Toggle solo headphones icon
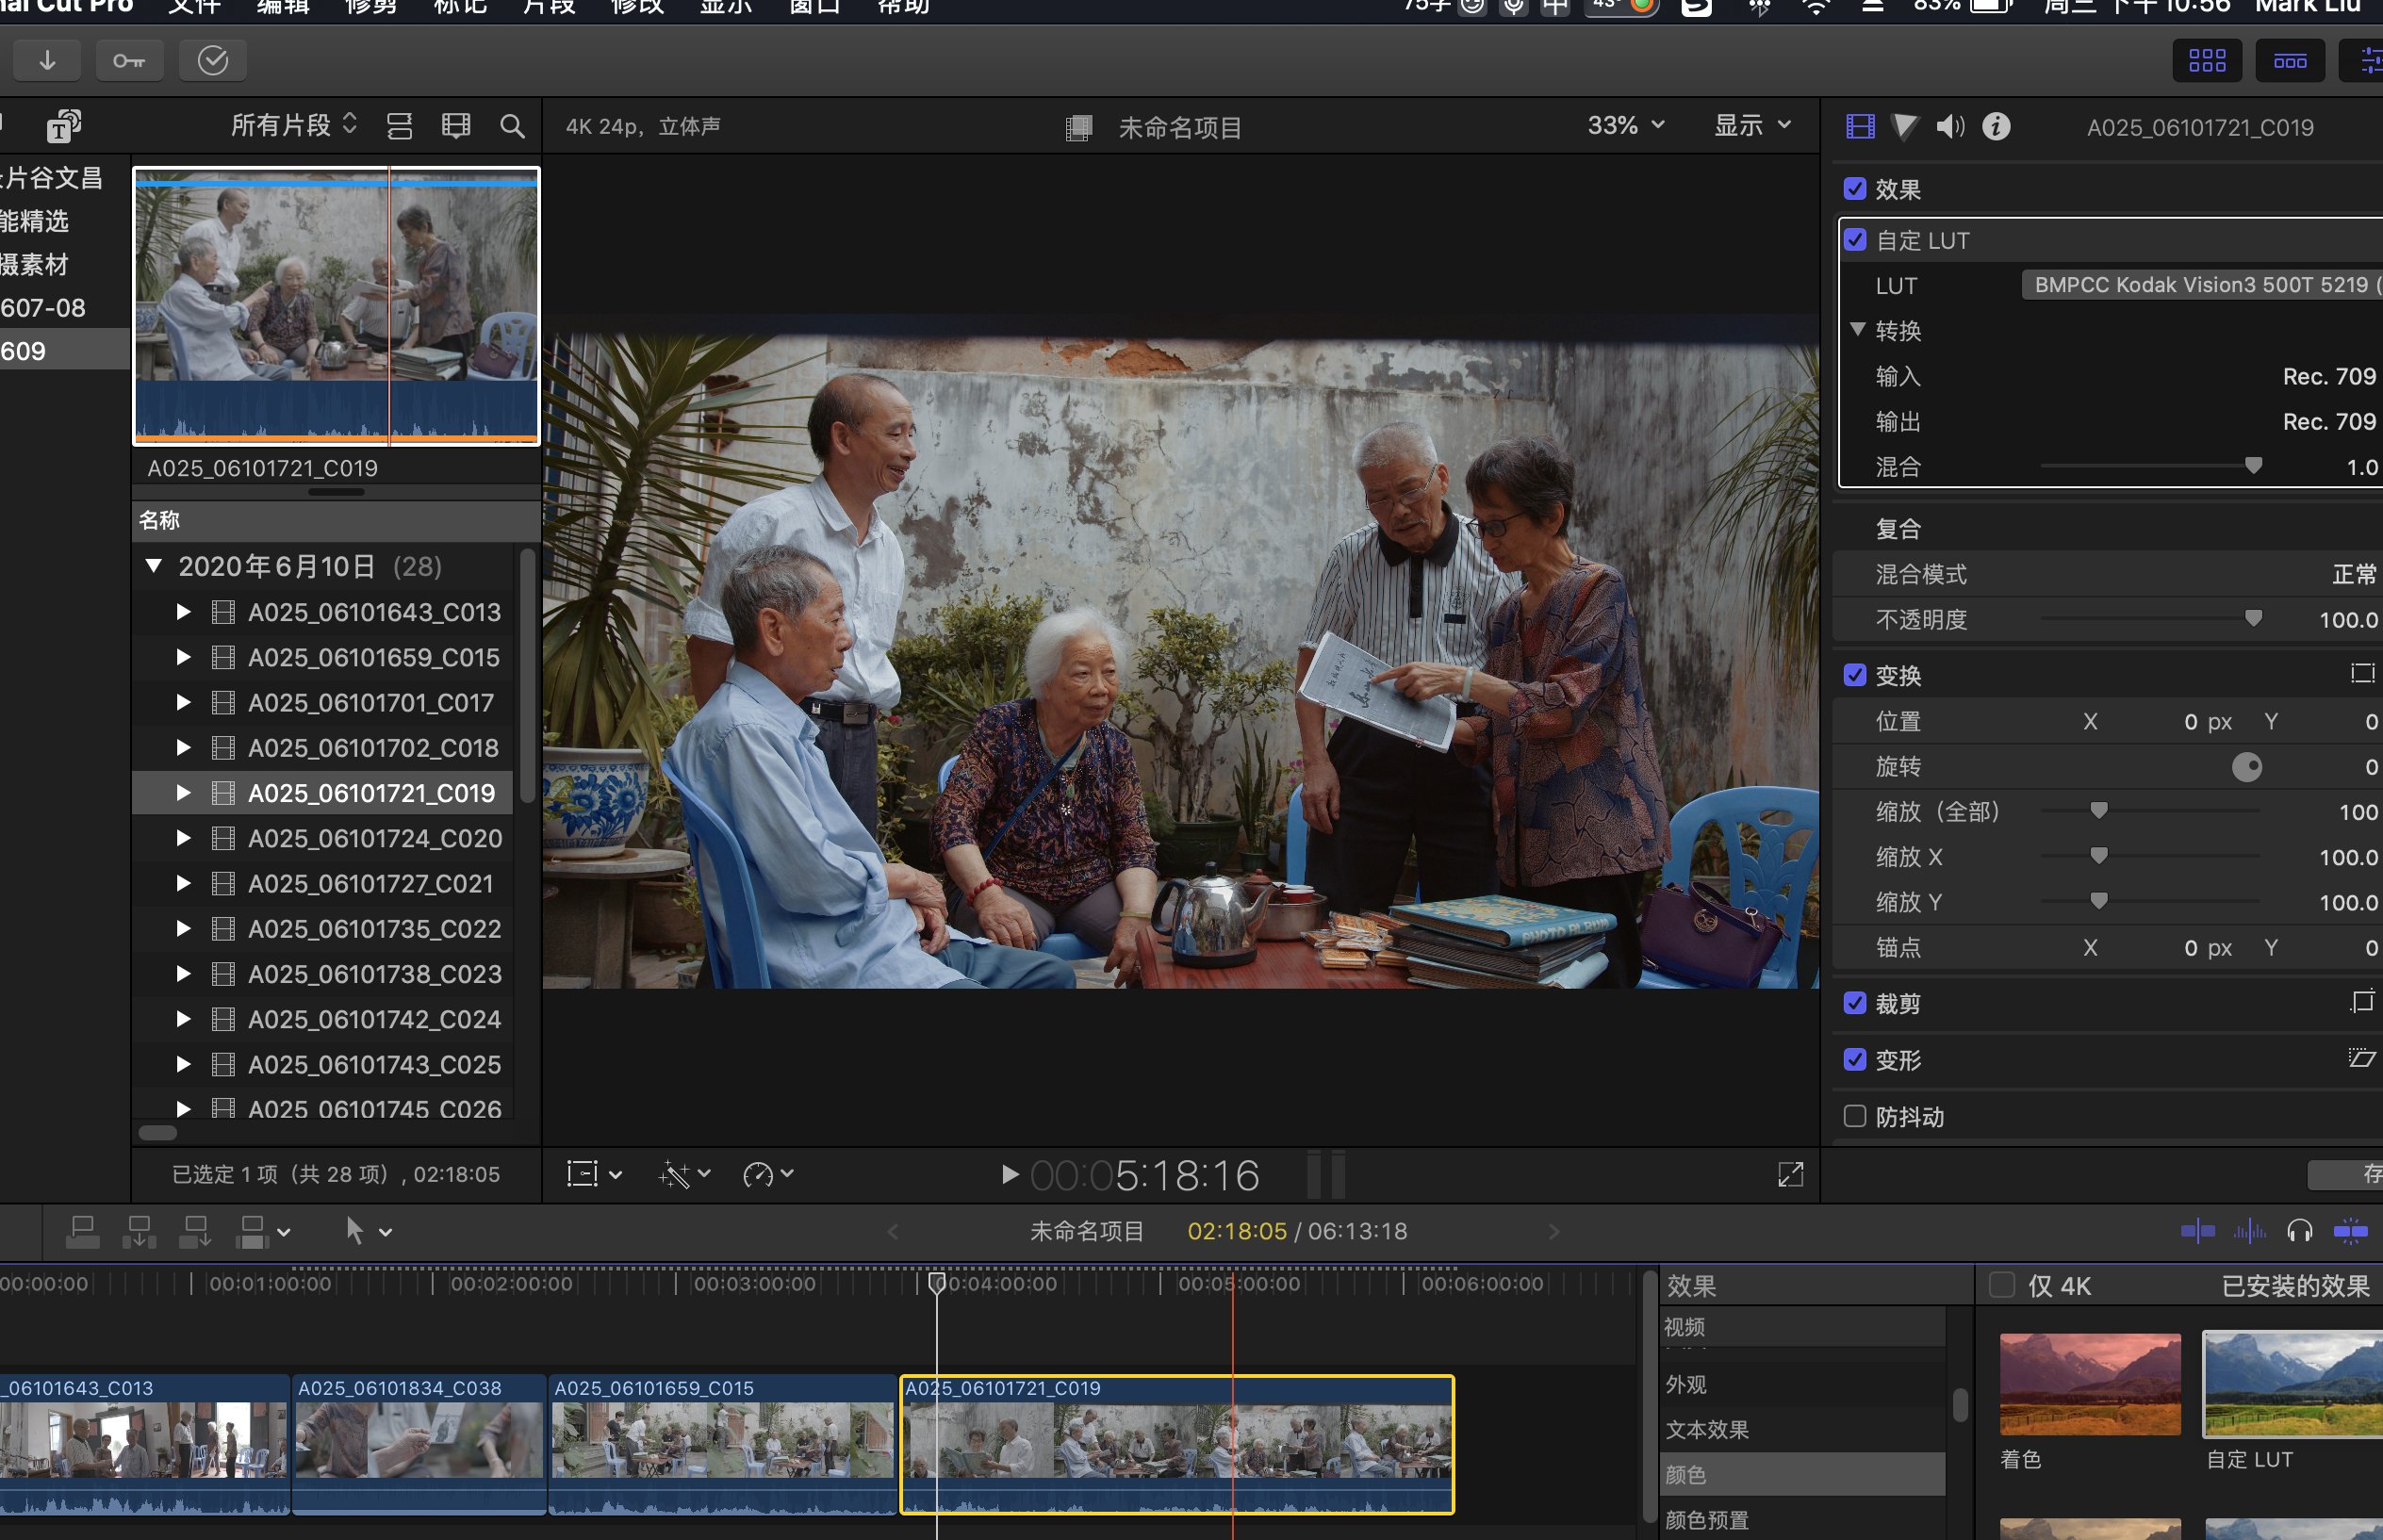The image size is (2383, 1540). click(2300, 1231)
